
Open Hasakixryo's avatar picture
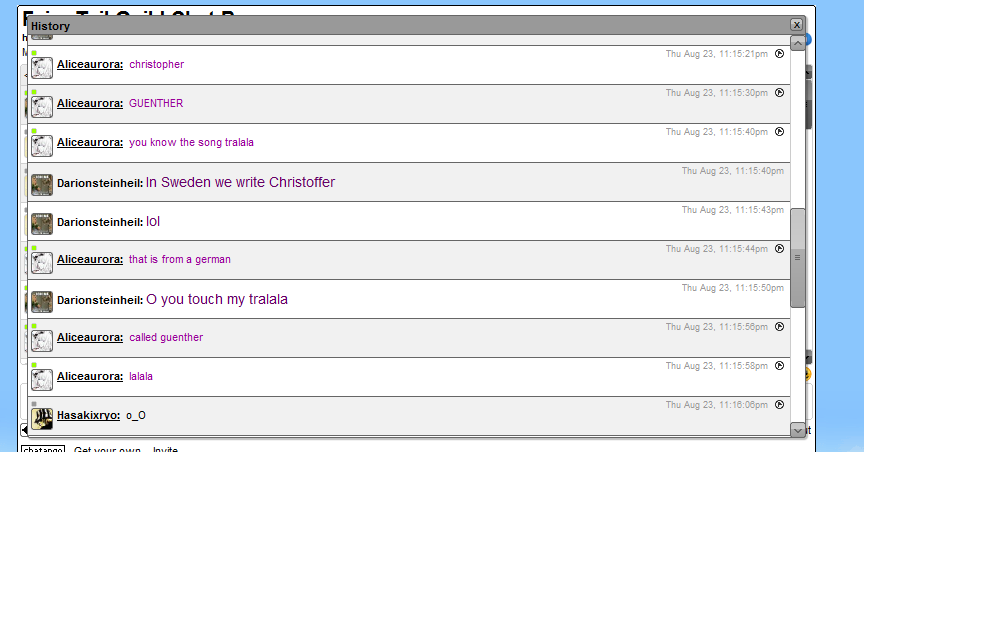point(42,419)
